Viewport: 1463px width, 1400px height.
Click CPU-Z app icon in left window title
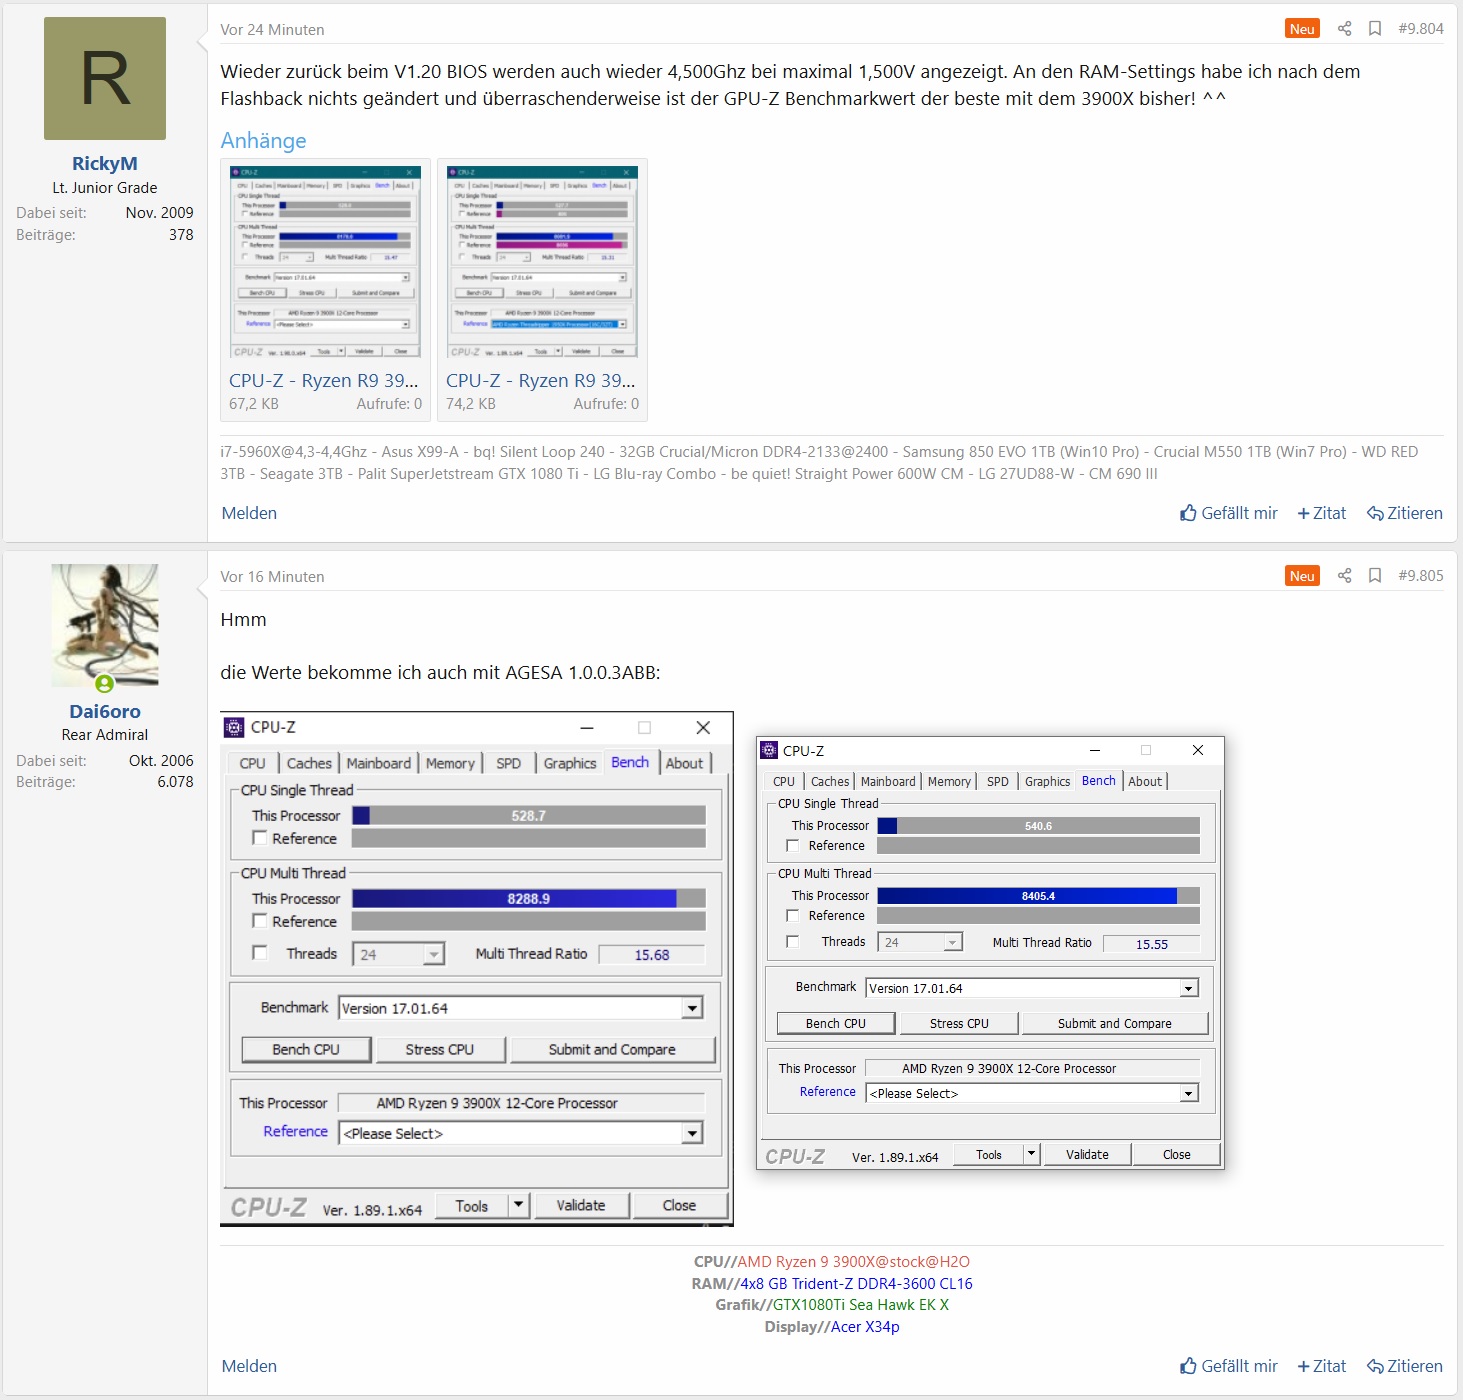tap(234, 727)
